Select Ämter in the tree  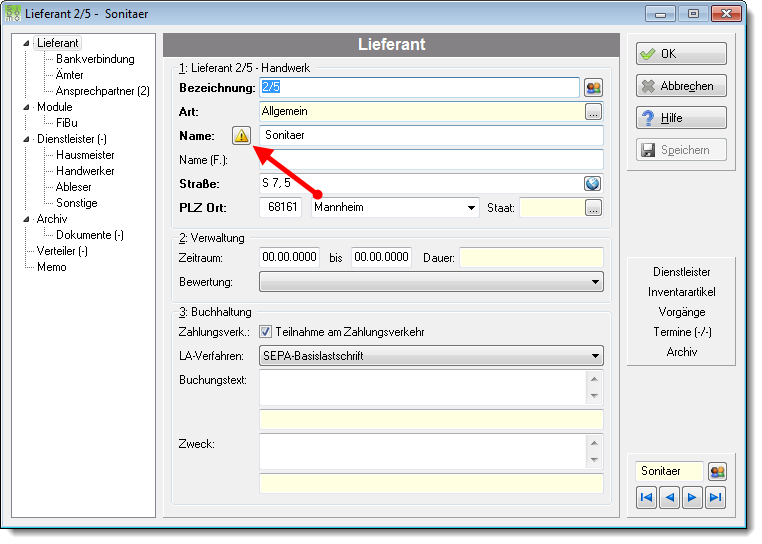[69, 75]
